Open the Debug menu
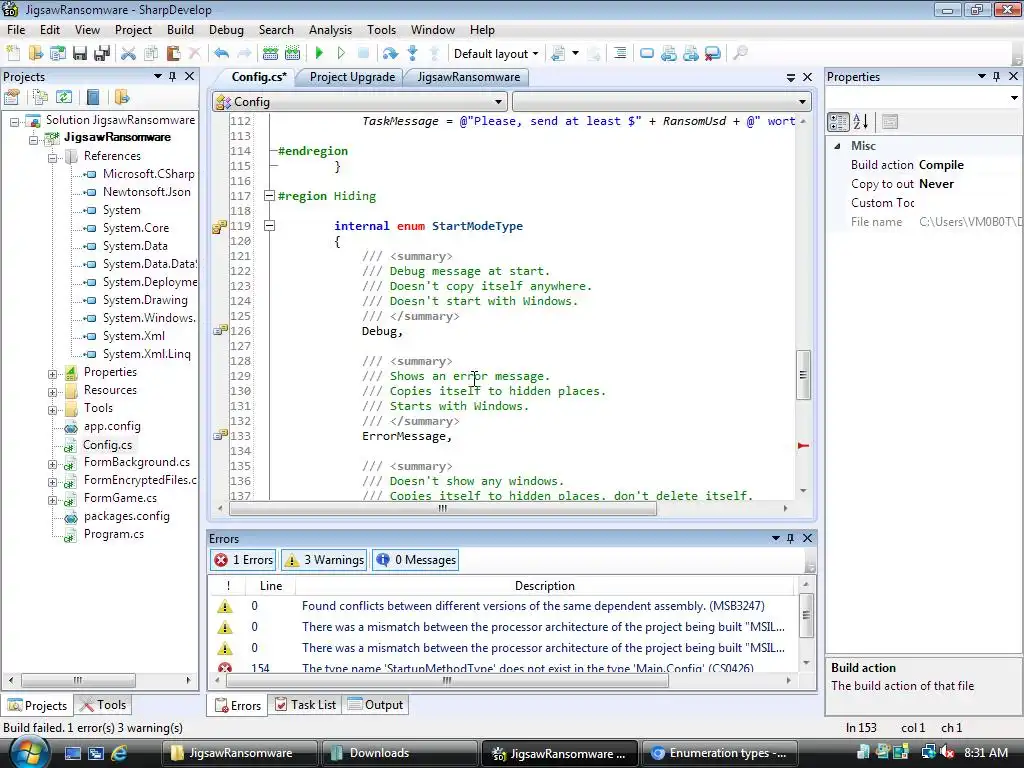 click(226, 30)
